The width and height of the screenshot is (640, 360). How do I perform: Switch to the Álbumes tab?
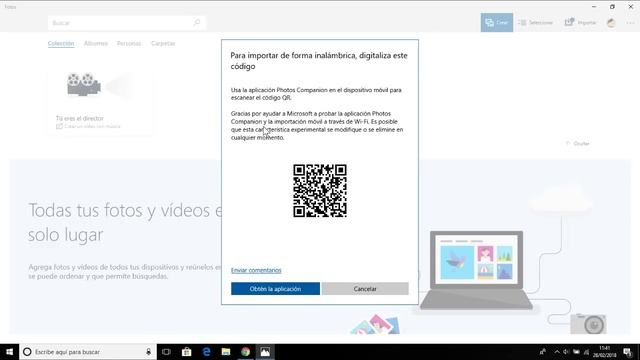click(96, 43)
